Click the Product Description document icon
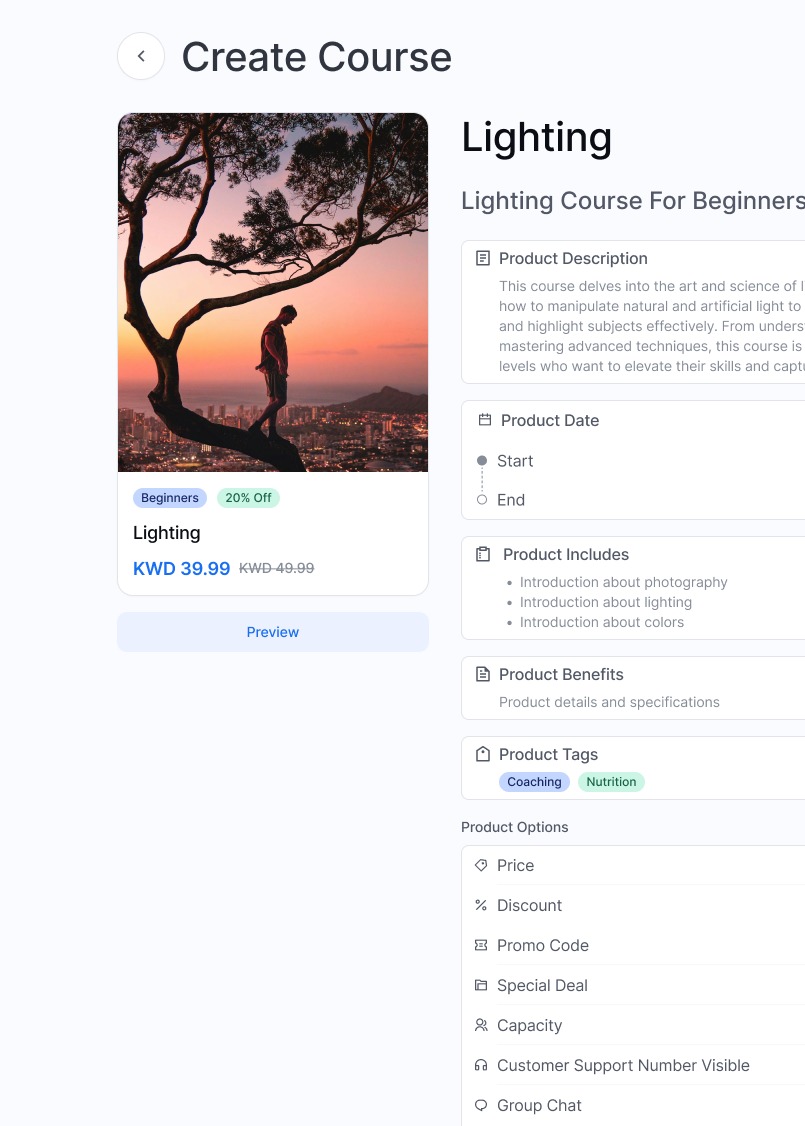This screenshot has height=1126, width=805. (483, 259)
